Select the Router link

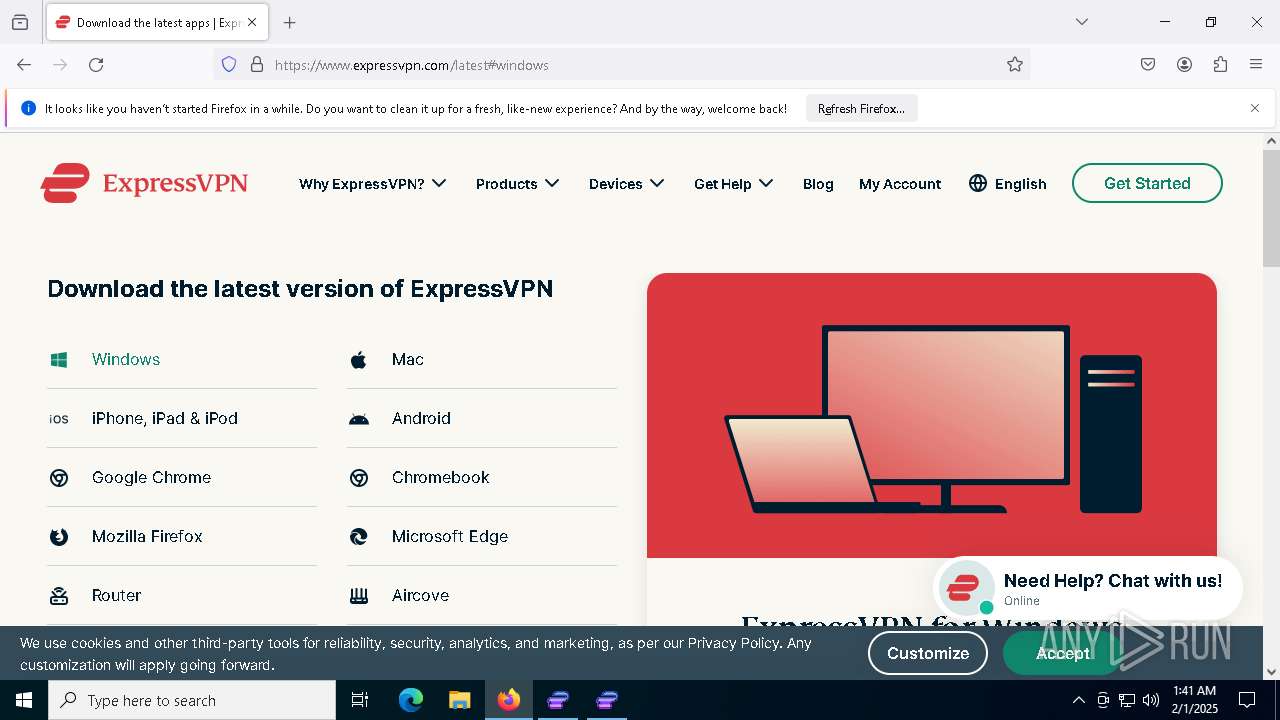click(116, 596)
